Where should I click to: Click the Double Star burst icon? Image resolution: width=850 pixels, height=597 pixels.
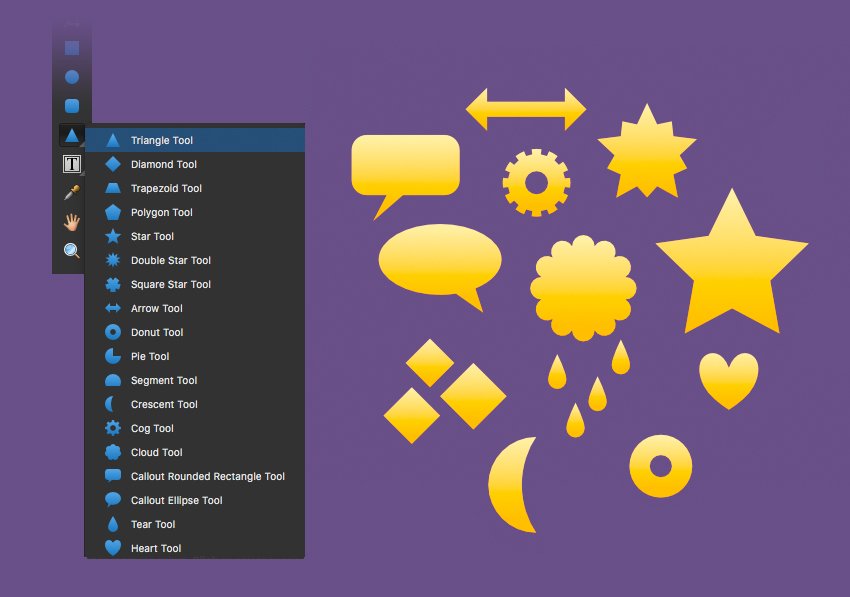(x=113, y=260)
